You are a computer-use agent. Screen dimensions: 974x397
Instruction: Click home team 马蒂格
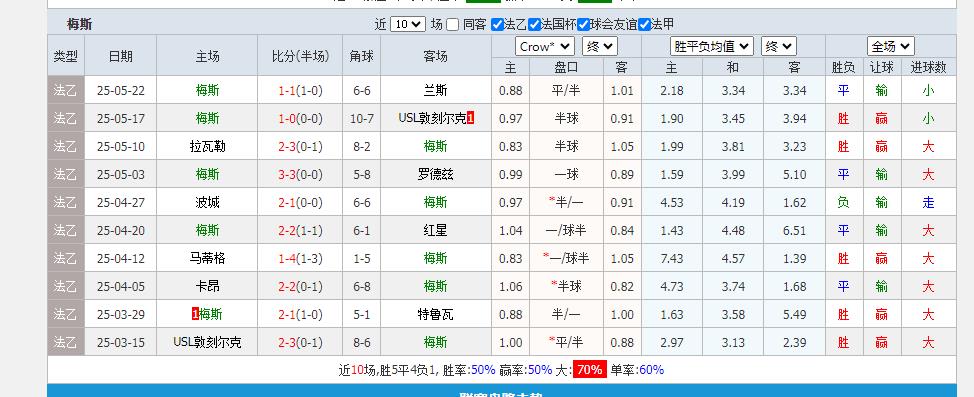[x=207, y=258]
